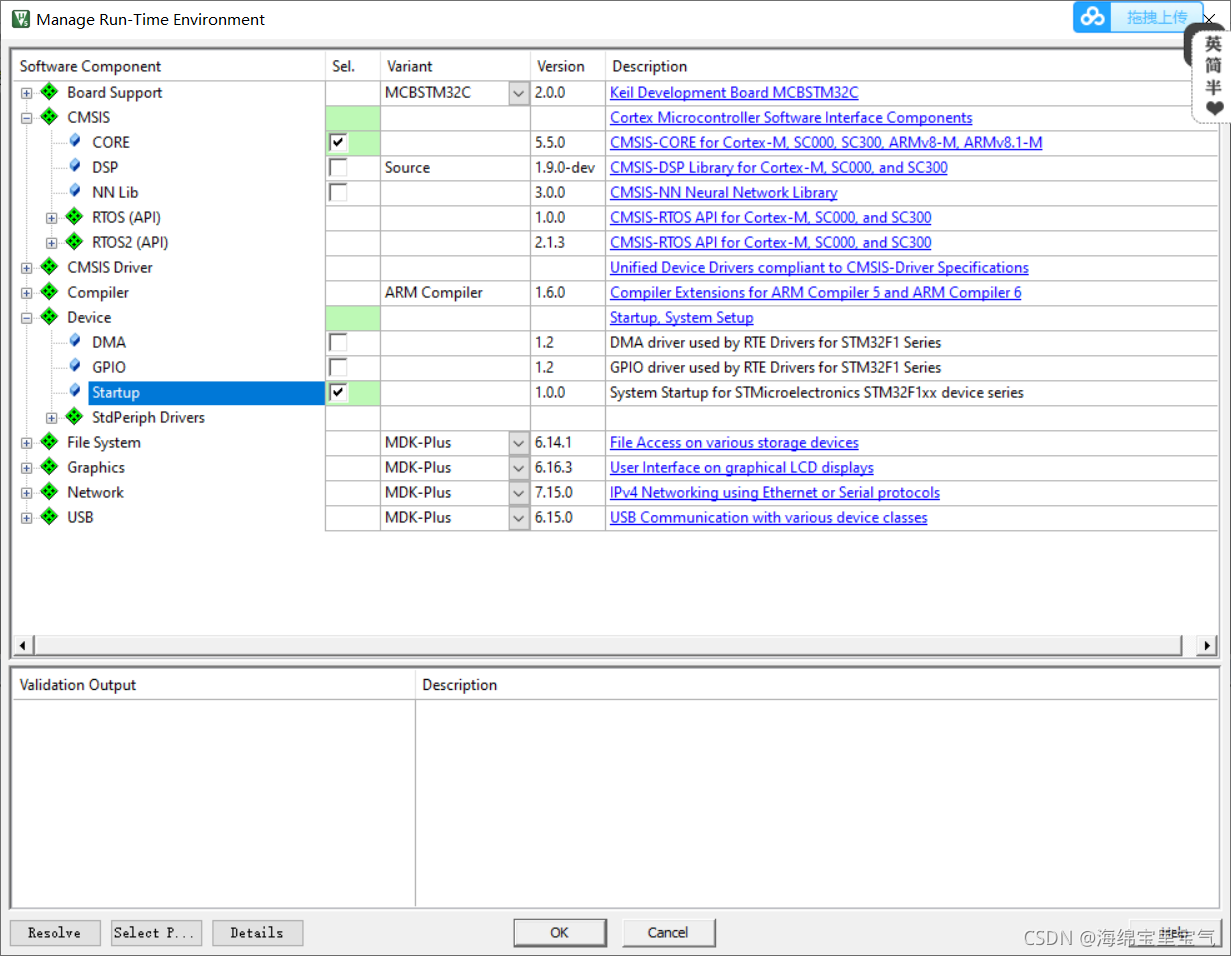Open CMSIS-DSP Library description link
This screenshot has height=956, width=1231.
pos(779,167)
